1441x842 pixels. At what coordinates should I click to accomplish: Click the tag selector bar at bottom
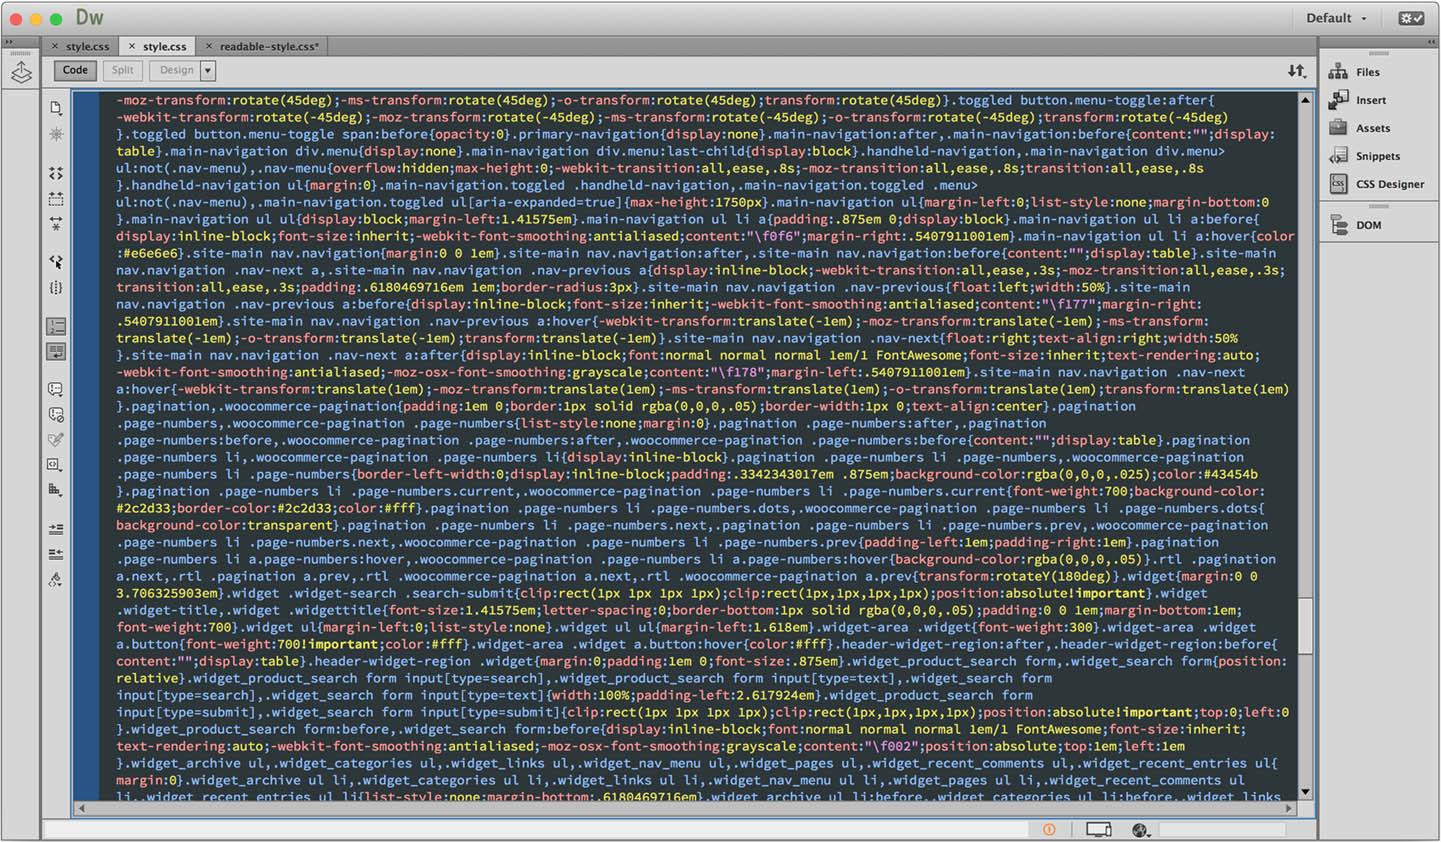(x=535, y=829)
